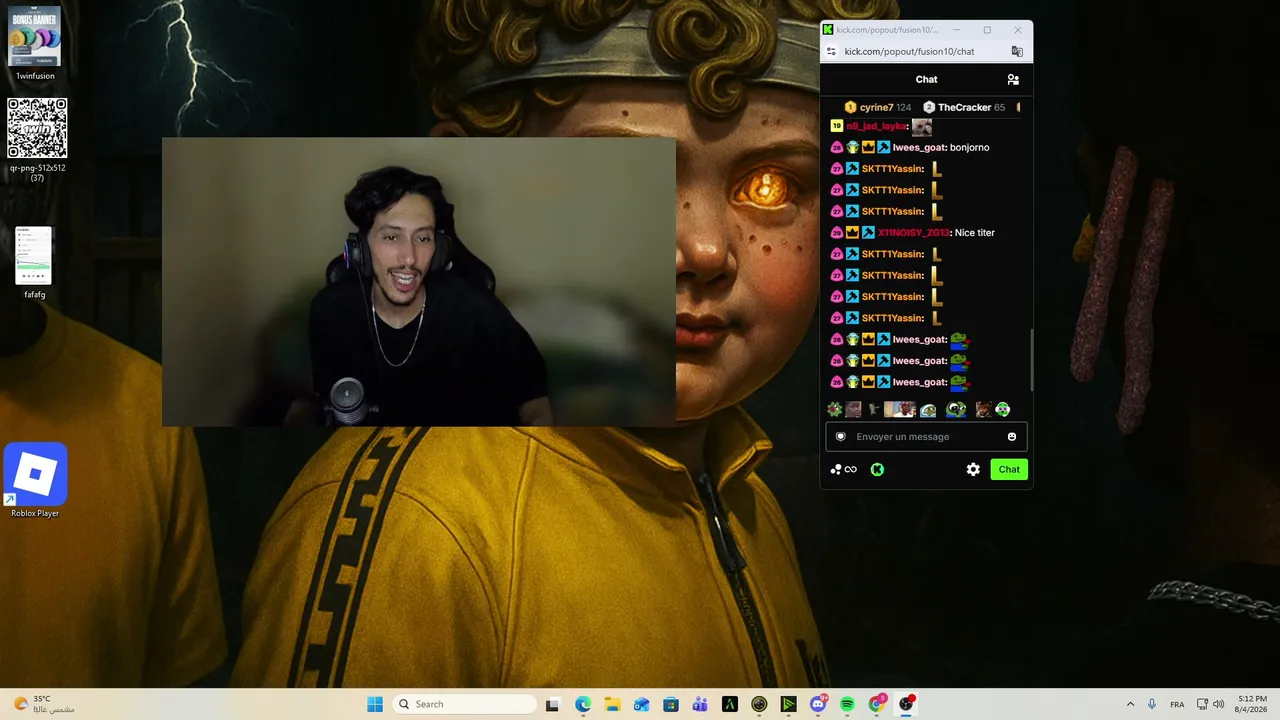Screen dimensions: 1280x720
Task: Open Microsoft Store from the taskbar
Action: pos(671,704)
